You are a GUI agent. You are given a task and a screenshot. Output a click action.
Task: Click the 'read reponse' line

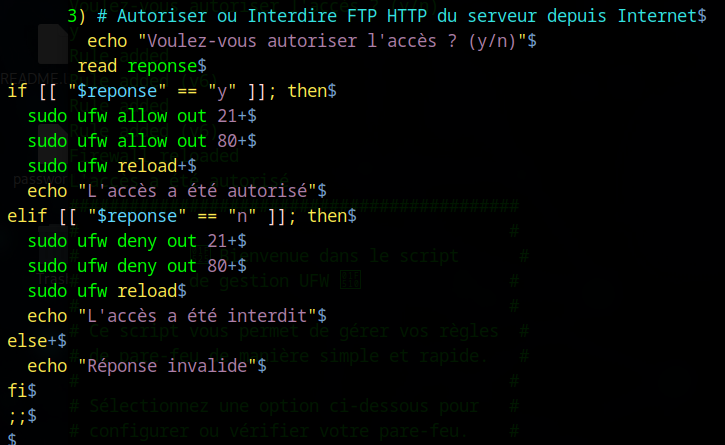141,66
